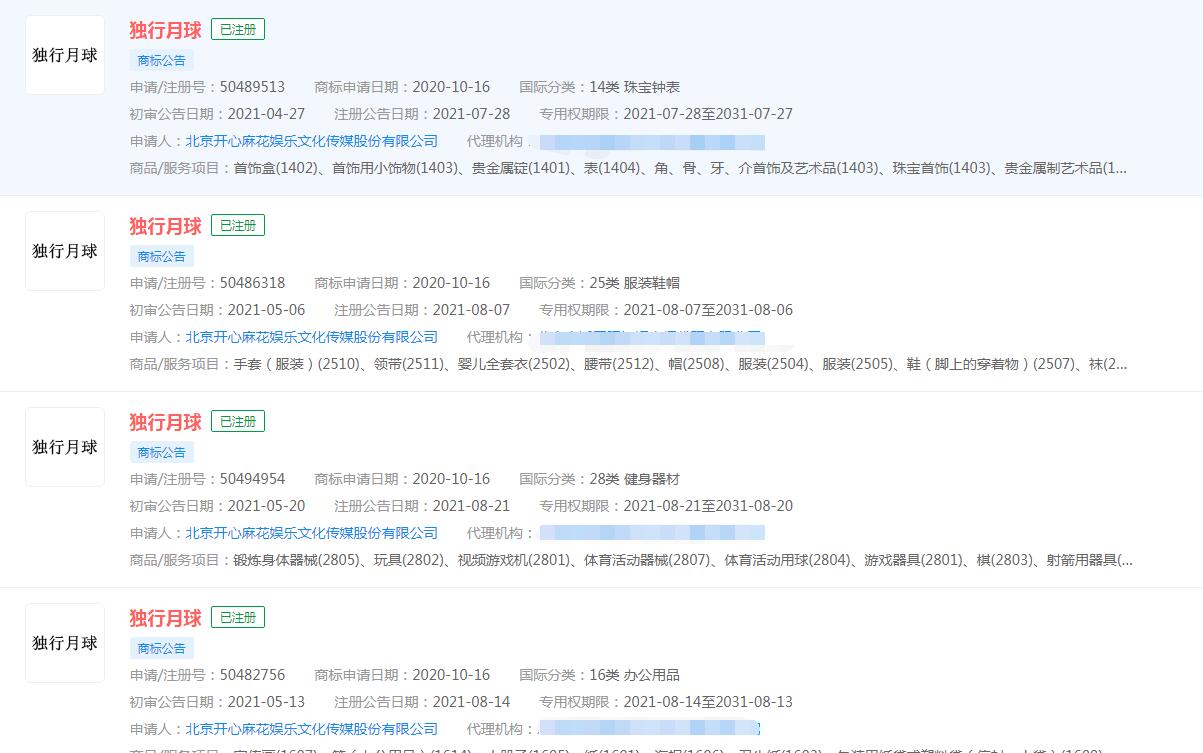Open 商标公告 tag for 16类 办公用品 entry
This screenshot has height=753, width=1203.
pyautogui.click(x=162, y=648)
